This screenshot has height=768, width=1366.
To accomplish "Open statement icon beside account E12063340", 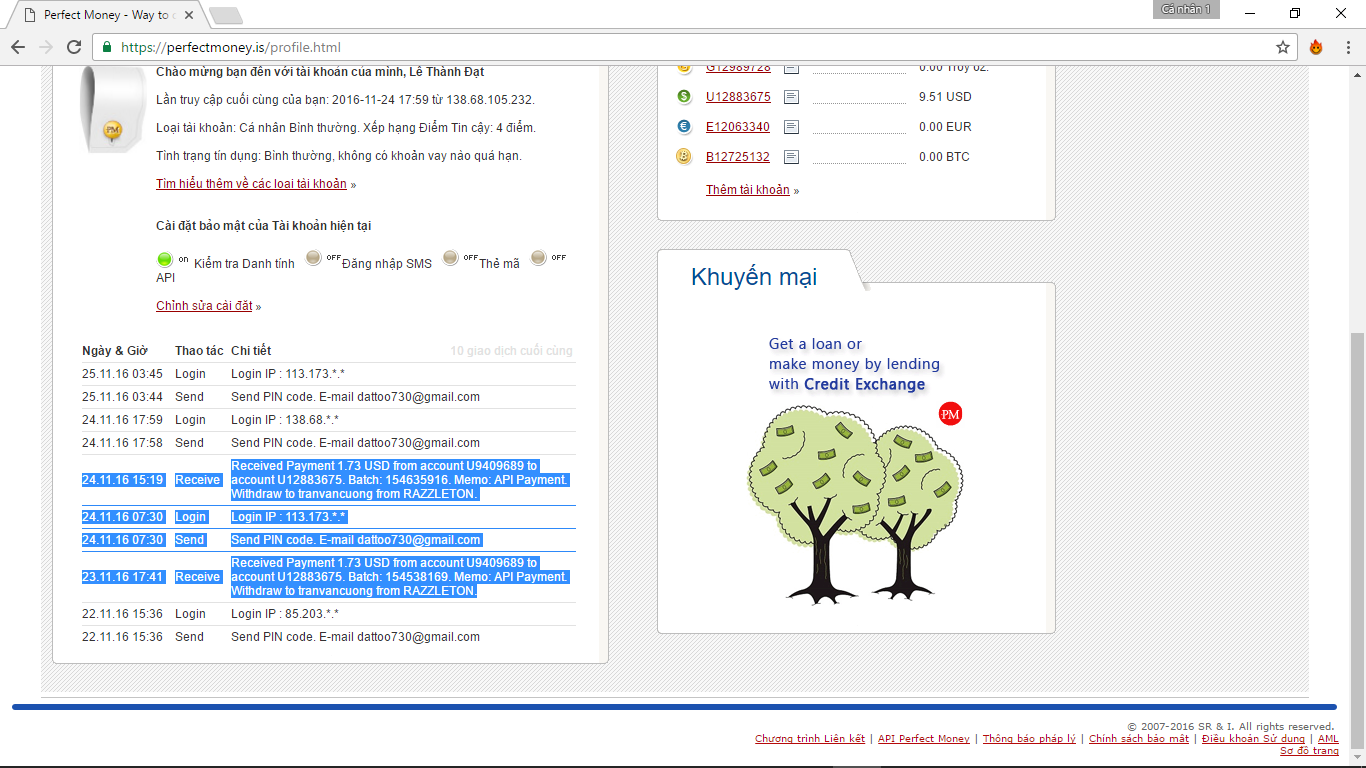I will pos(791,127).
